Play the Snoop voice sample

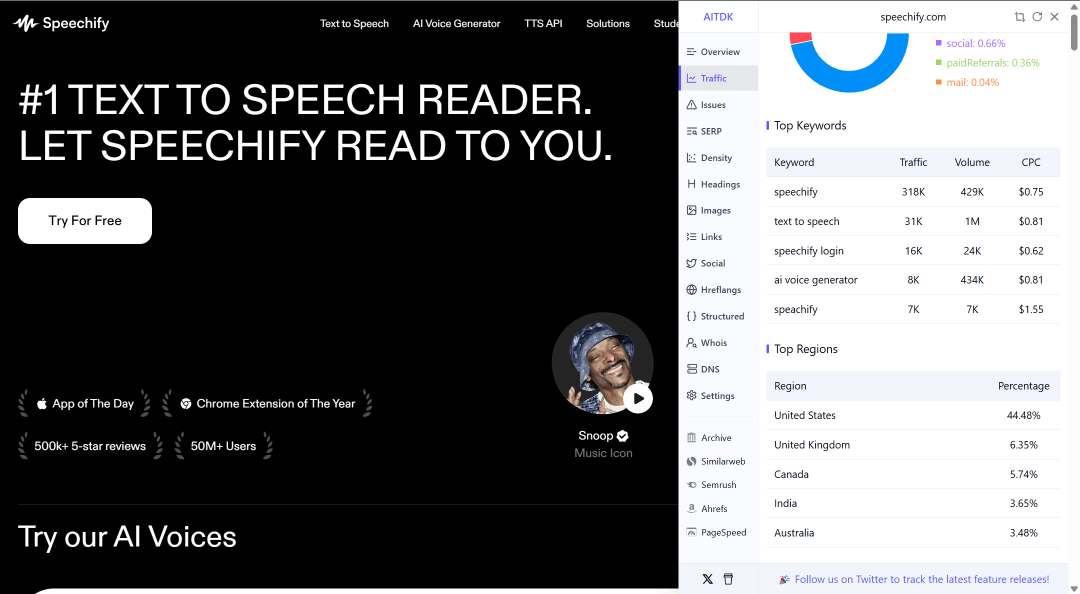pos(638,398)
